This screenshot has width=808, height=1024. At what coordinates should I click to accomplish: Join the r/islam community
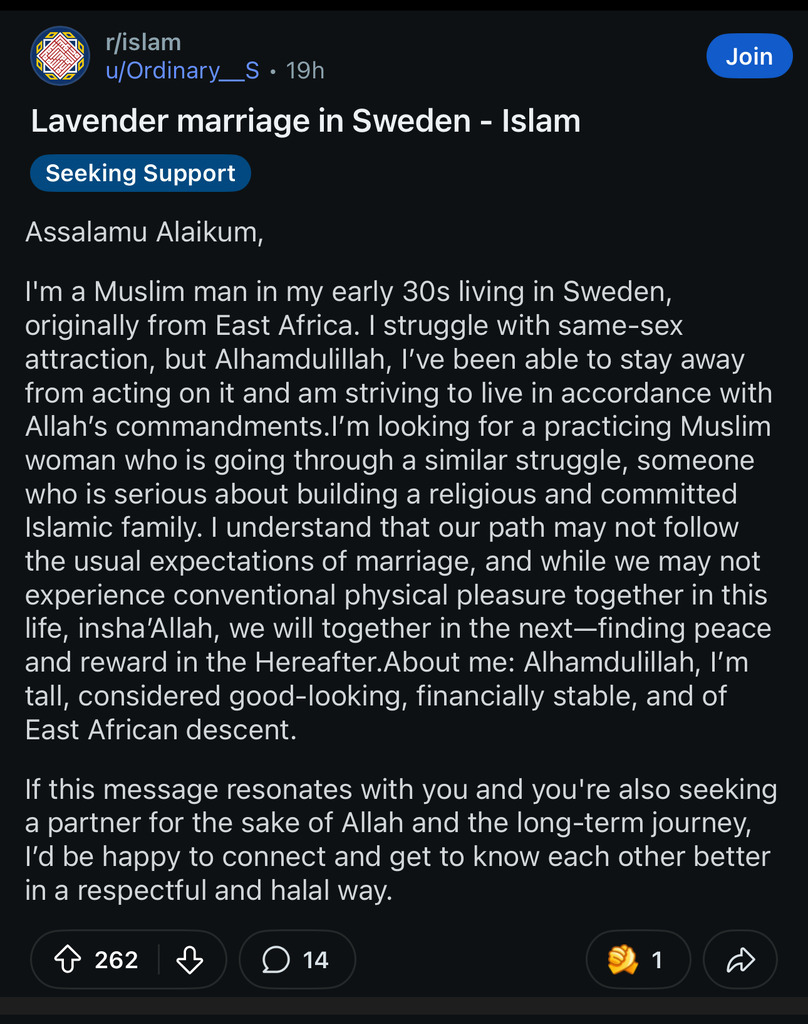tap(749, 57)
